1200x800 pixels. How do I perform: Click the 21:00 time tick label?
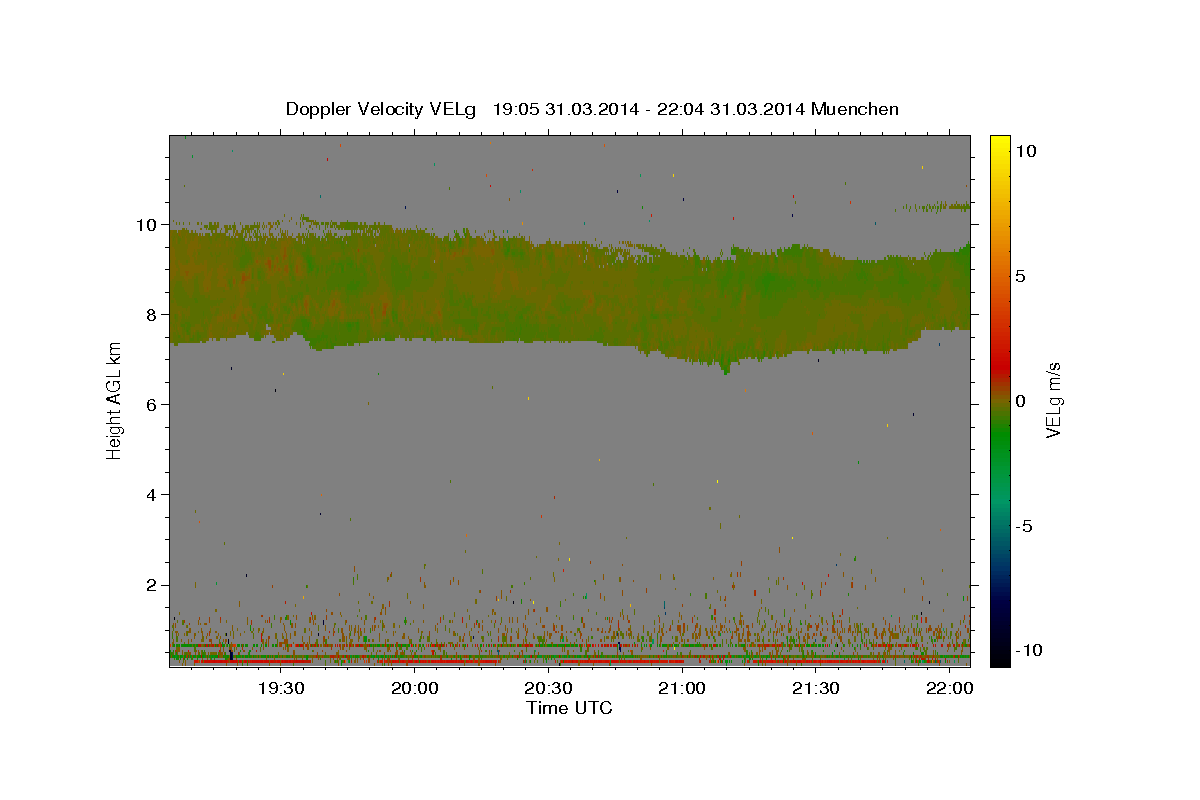pos(681,688)
